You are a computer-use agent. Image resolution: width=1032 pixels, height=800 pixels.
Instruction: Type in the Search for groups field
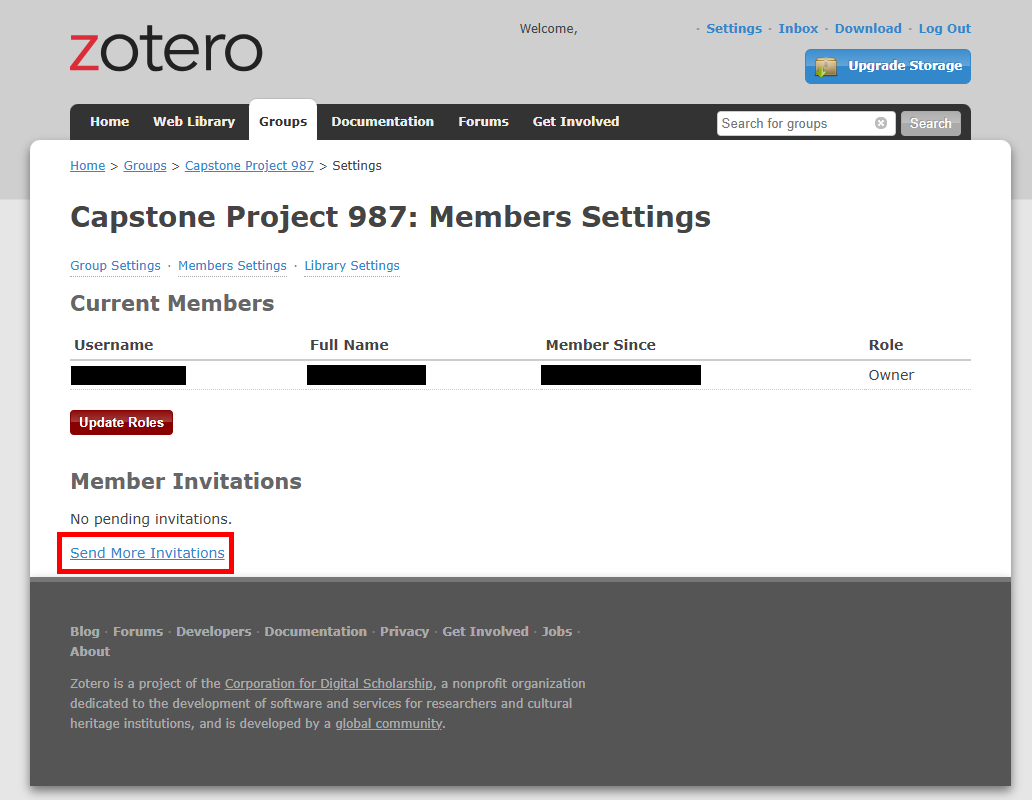(x=795, y=123)
